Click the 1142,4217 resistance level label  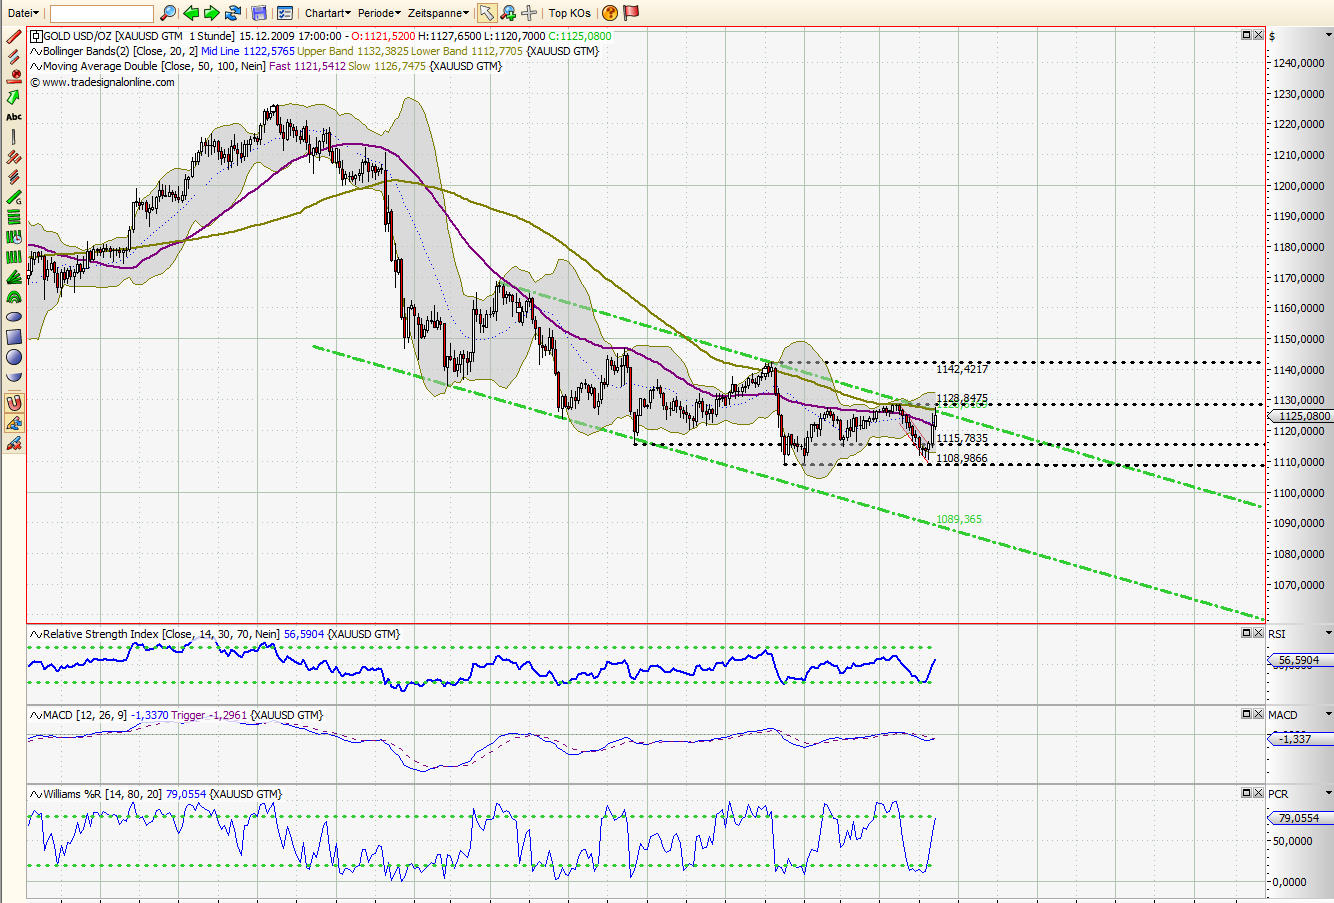(962, 369)
